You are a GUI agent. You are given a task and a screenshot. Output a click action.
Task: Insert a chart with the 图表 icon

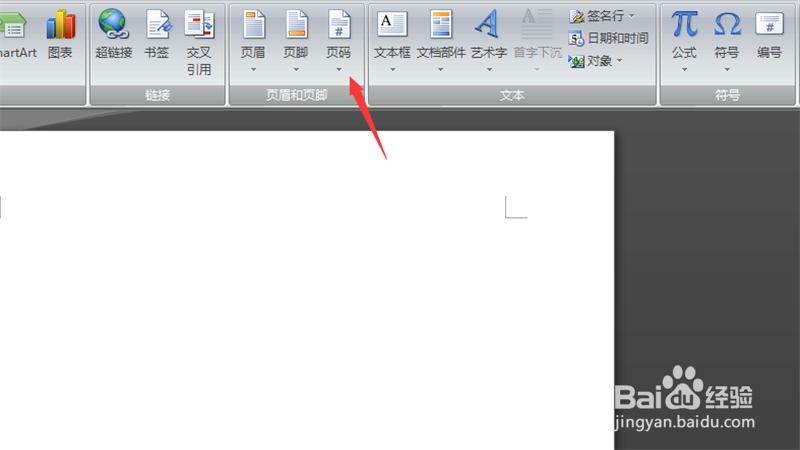(x=61, y=24)
